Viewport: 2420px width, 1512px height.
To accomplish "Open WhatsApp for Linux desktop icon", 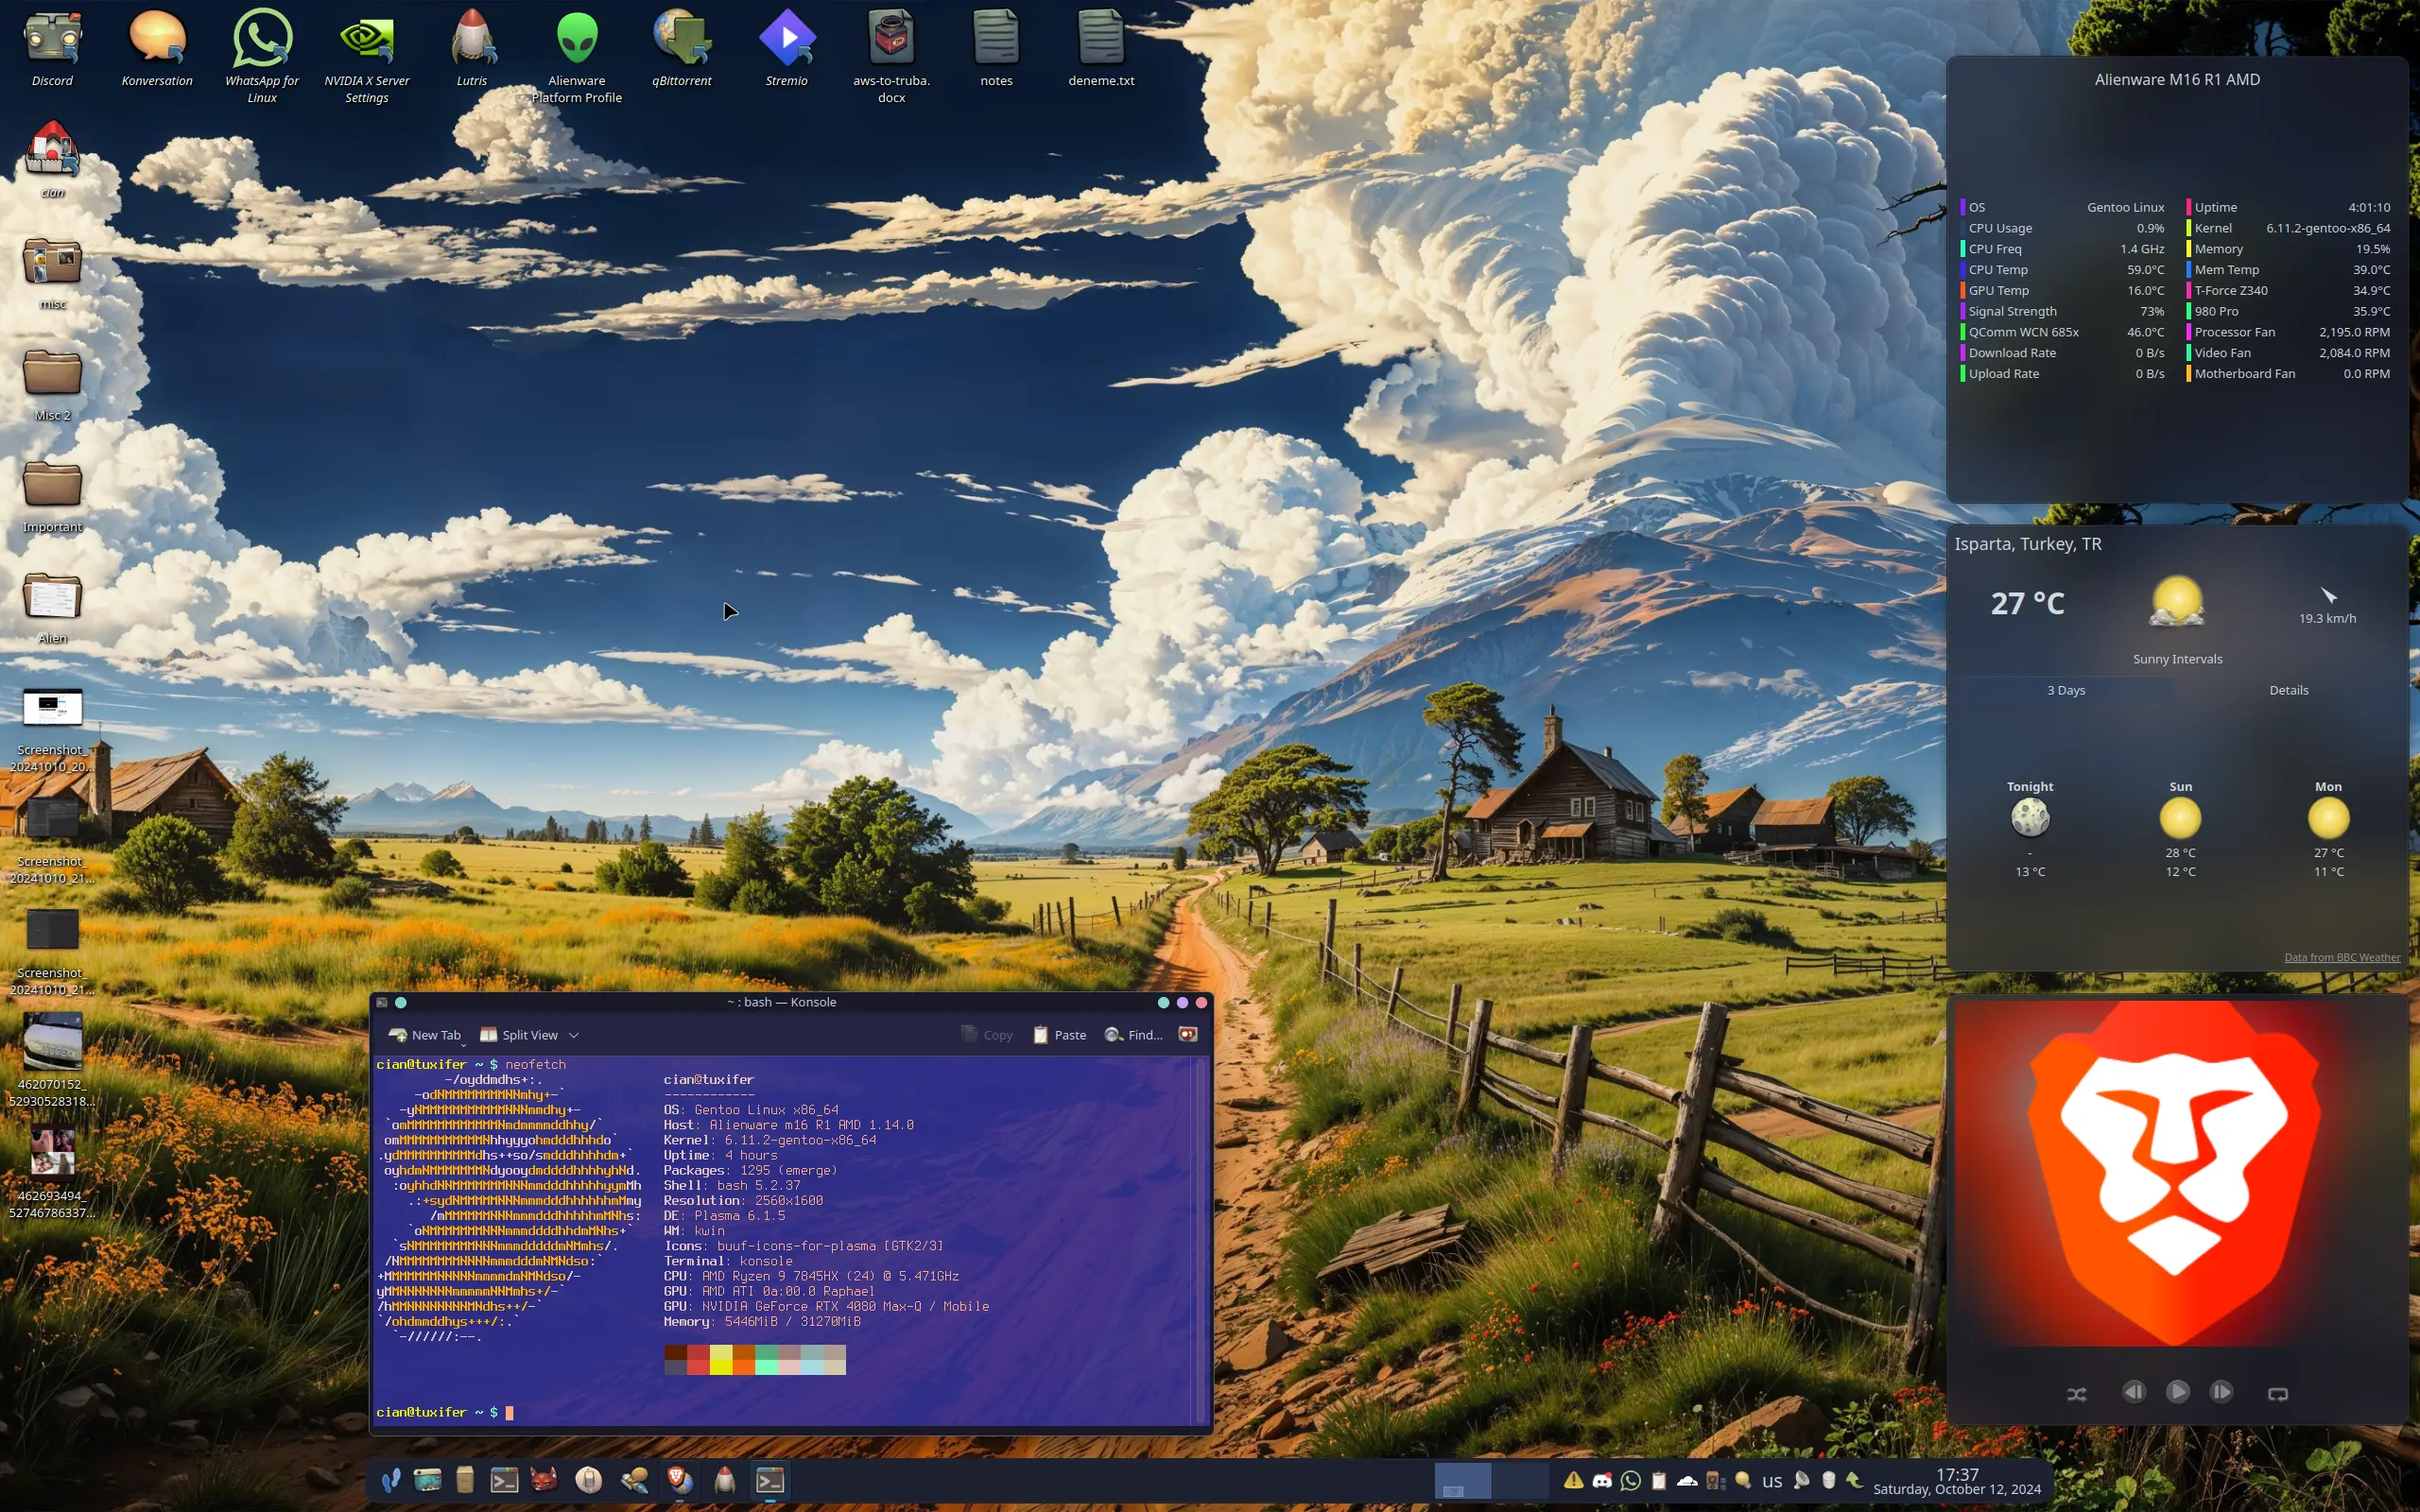I will pyautogui.click(x=262, y=55).
